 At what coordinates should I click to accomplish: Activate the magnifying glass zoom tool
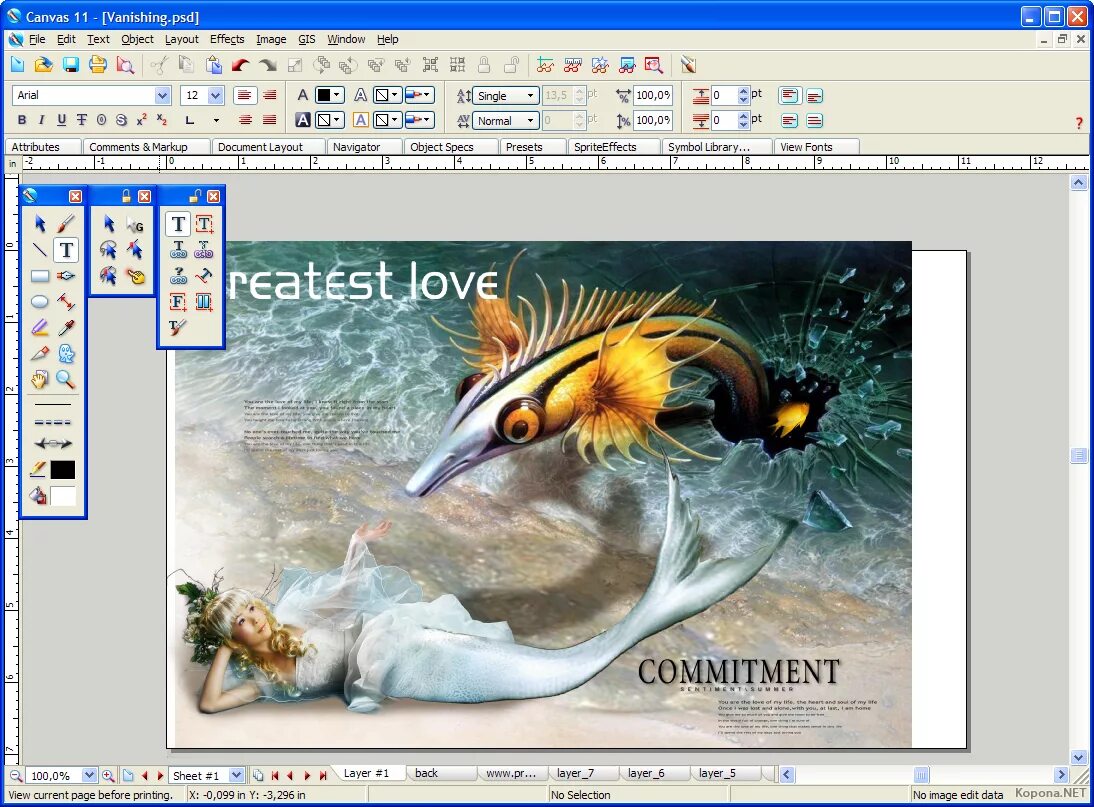[x=66, y=379]
